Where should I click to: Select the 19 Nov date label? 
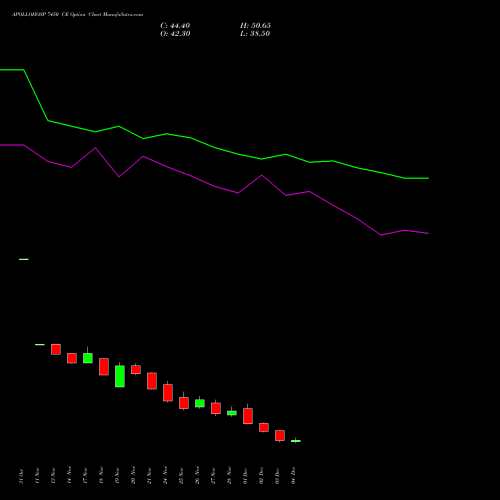coord(117,476)
